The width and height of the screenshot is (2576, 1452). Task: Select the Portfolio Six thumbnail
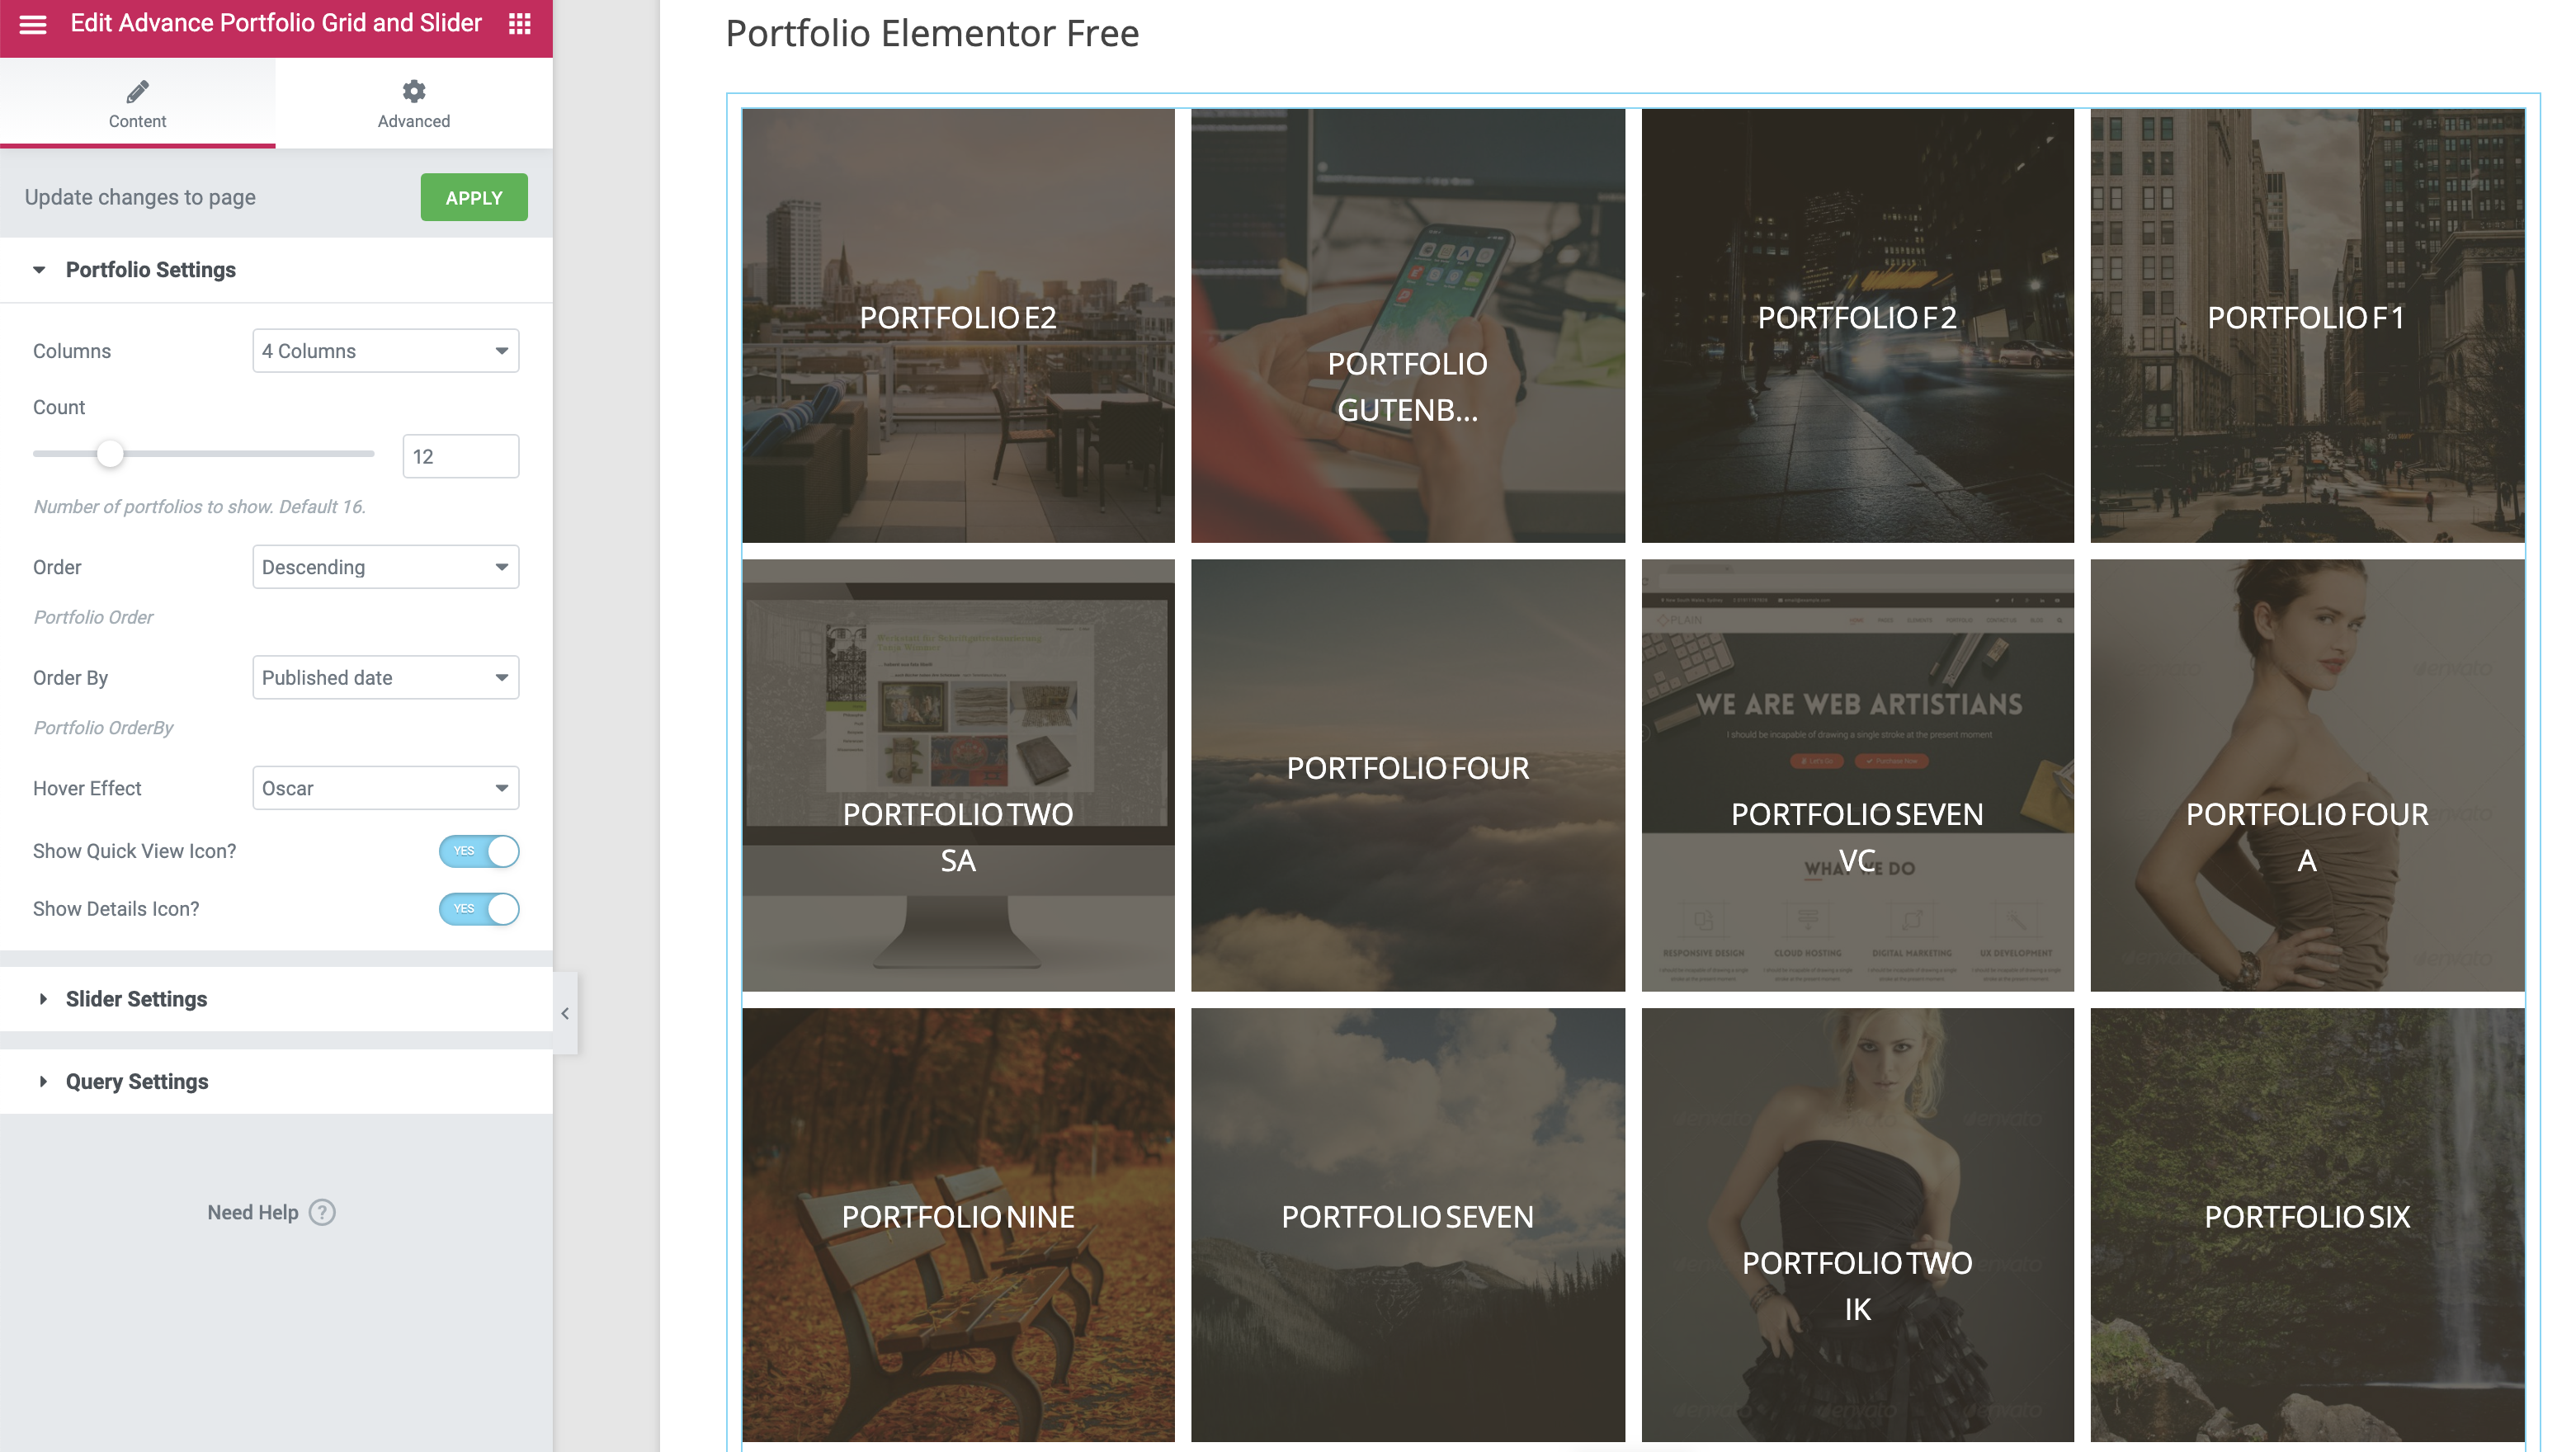pyautogui.click(x=2308, y=1225)
